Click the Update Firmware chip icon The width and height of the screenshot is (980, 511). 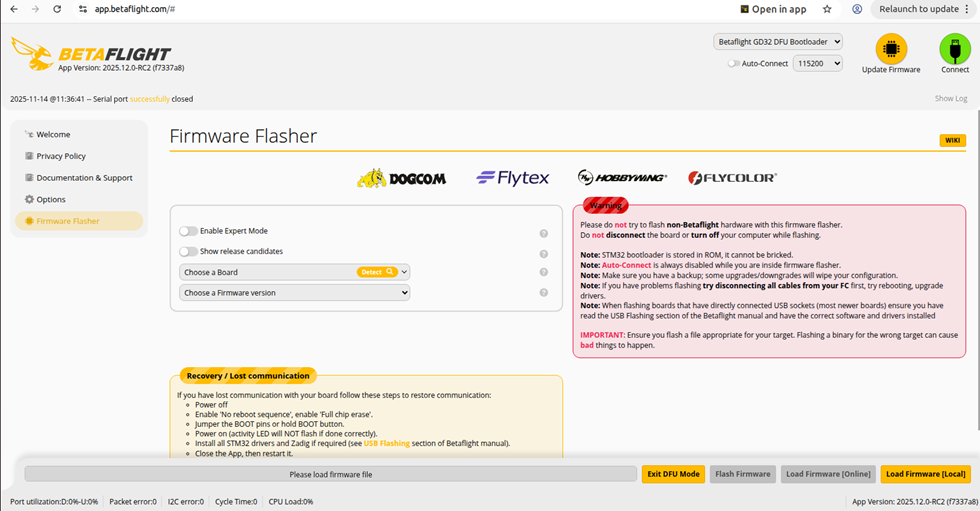point(891,49)
